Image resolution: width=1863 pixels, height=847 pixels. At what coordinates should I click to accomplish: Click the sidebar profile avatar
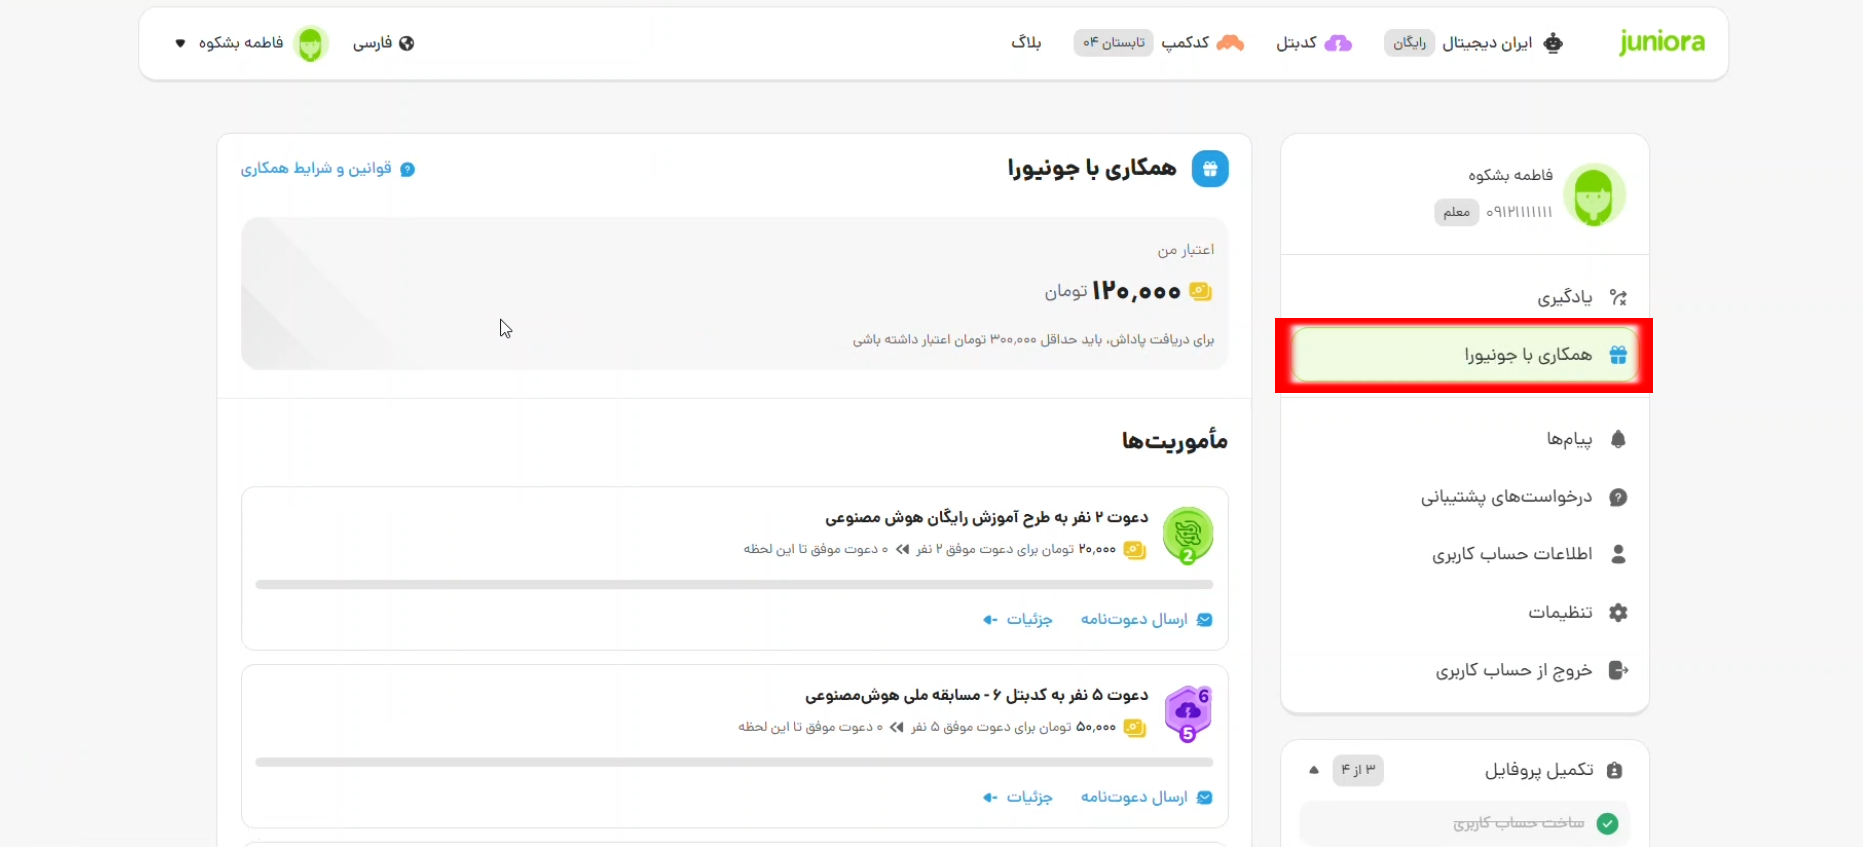click(x=1594, y=195)
